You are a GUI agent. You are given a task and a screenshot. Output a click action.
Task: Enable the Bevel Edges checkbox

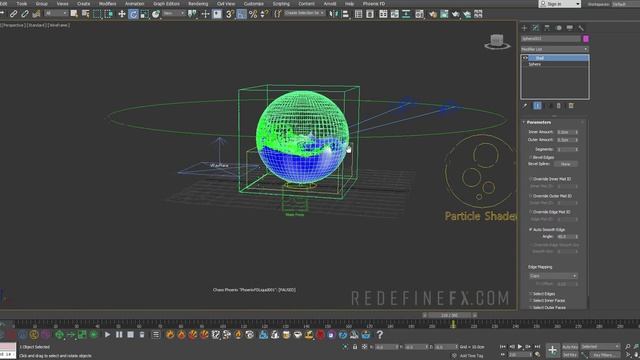coord(531,157)
